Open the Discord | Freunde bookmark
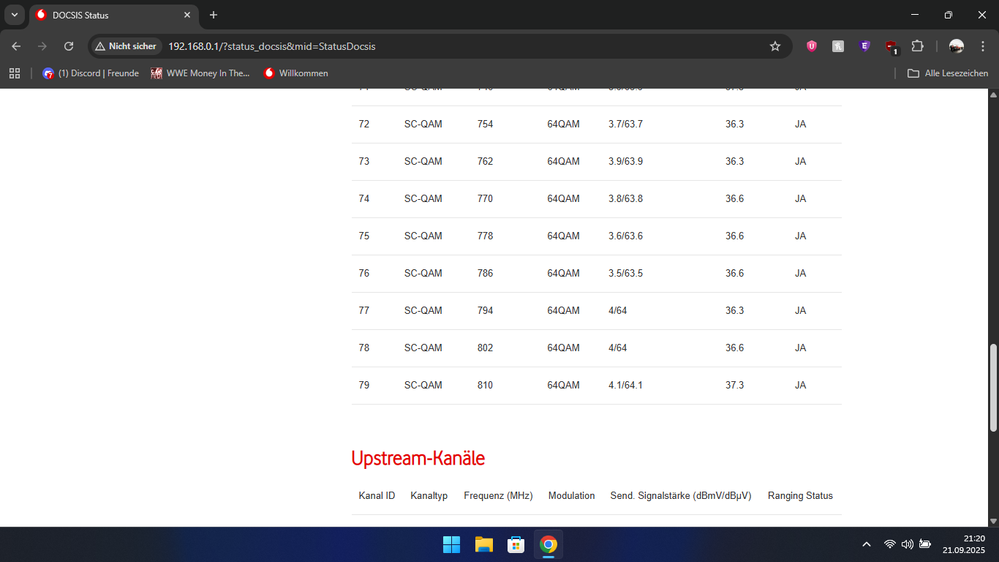This screenshot has height=562, width=999. (90, 73)
